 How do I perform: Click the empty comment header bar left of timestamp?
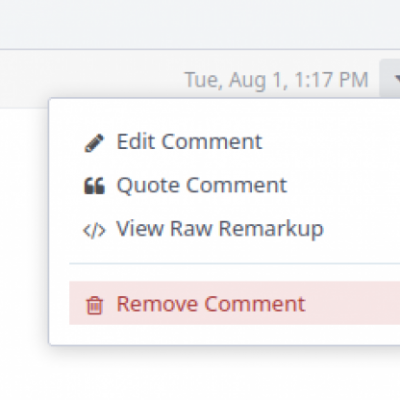pos(90,78)
